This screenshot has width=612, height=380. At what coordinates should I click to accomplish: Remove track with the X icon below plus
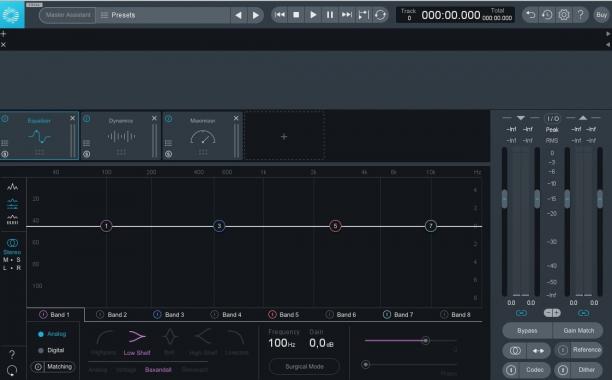tap(4, 45)
